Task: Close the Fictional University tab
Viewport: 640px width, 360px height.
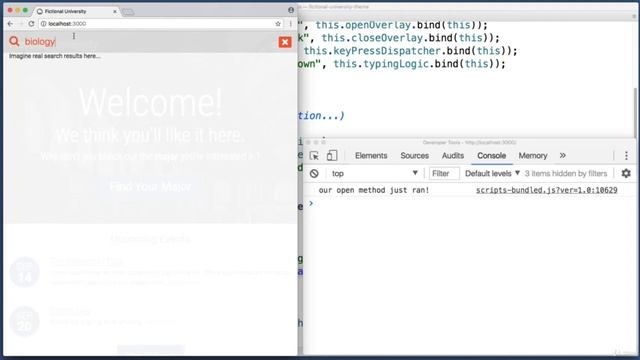Action: tap(115, 11)
